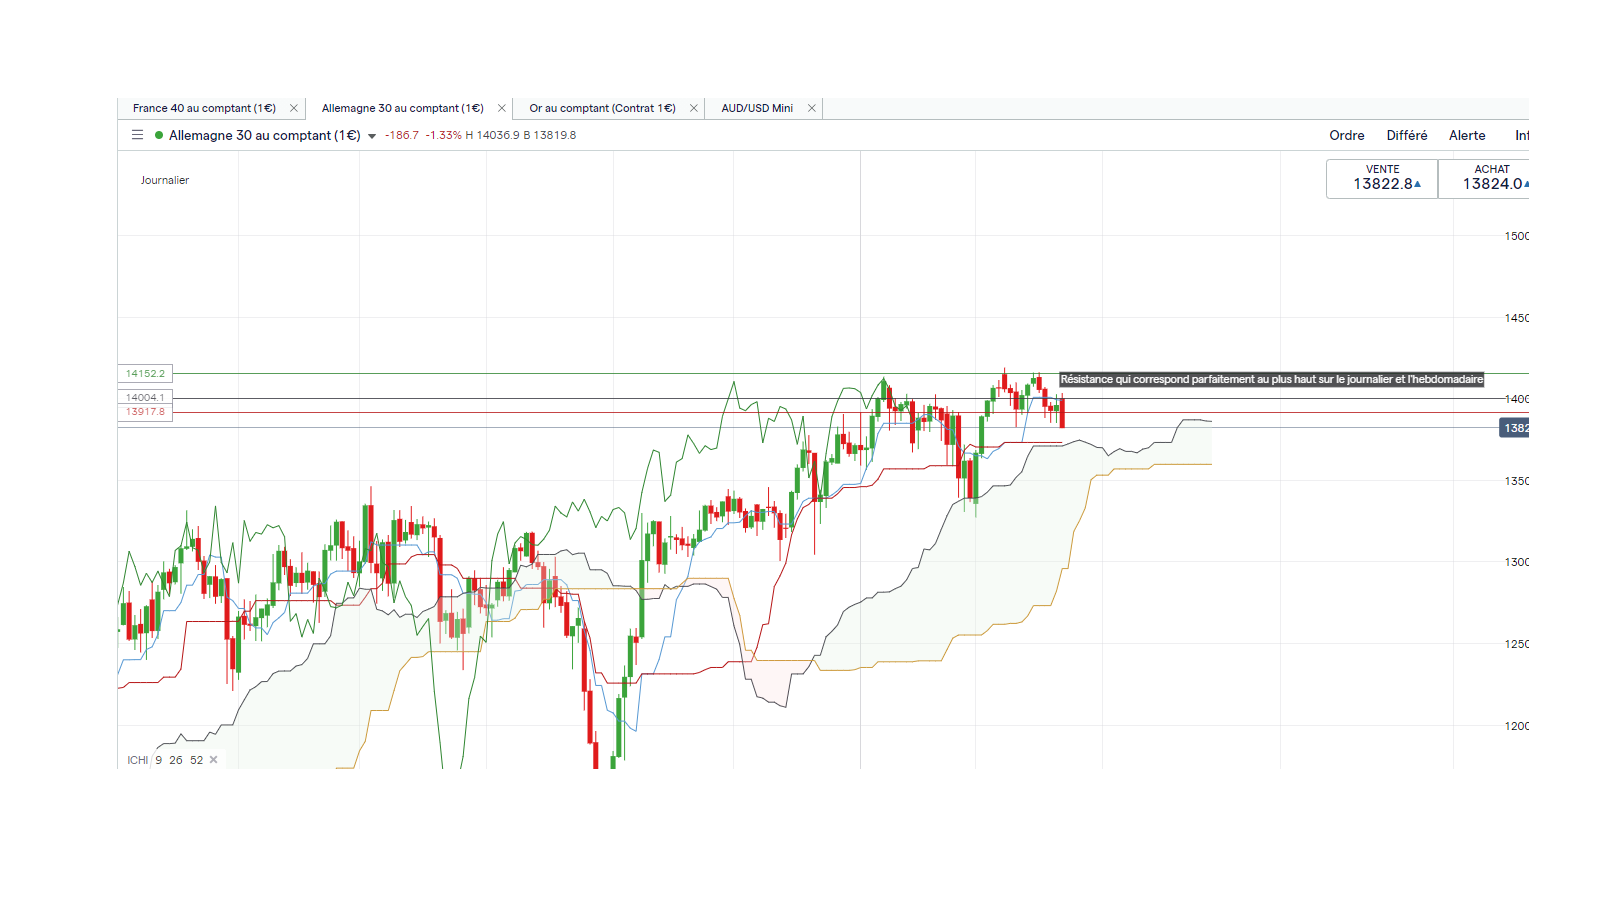Open the Alerte menu
1600x900 pixels.
coord(1467,135)
